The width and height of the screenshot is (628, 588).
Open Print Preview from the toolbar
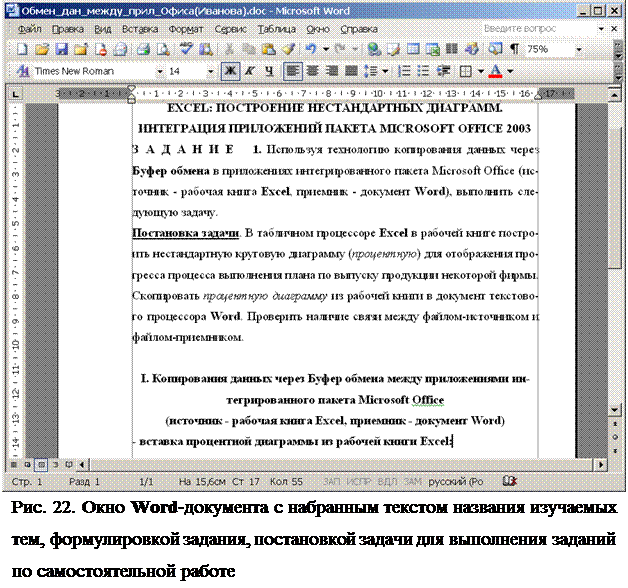(x=163, y=49)
